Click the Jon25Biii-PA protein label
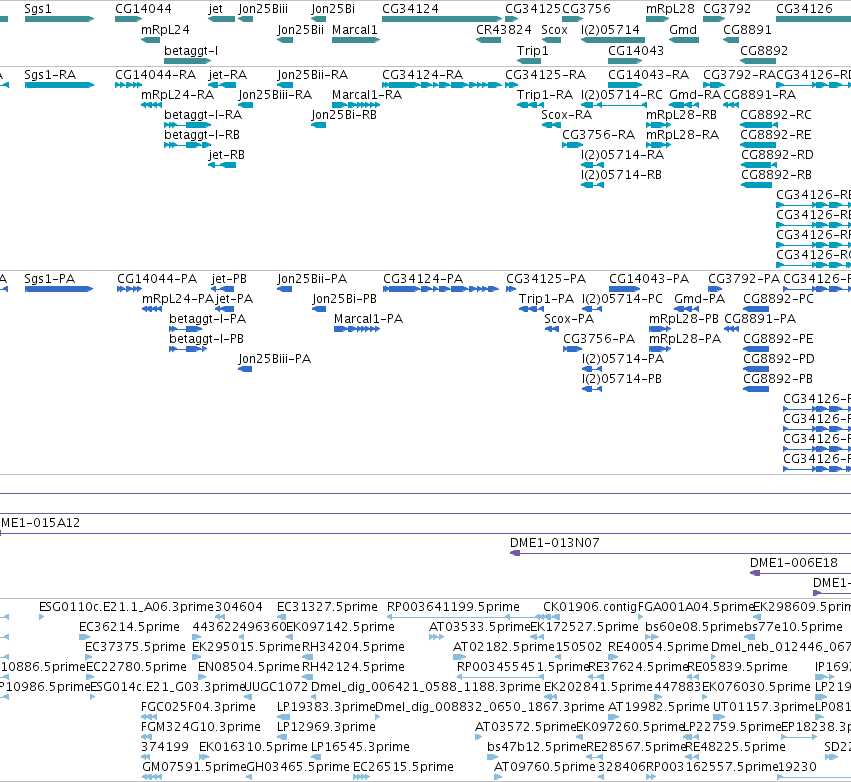Screen dimensions: 851x782 point(275,359)
